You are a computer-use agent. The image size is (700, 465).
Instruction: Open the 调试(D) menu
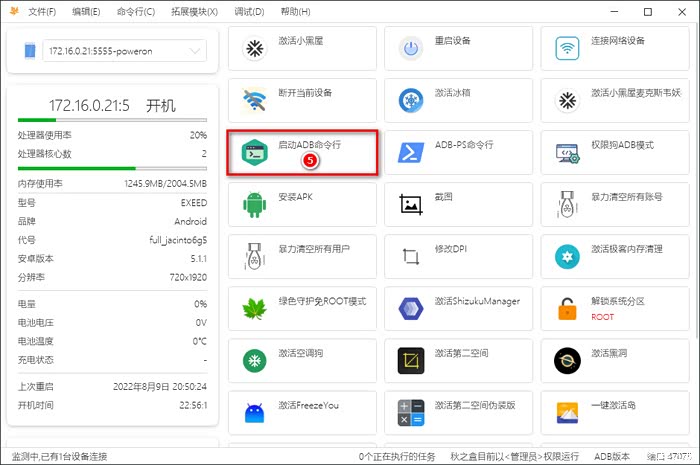pos(249,12)
